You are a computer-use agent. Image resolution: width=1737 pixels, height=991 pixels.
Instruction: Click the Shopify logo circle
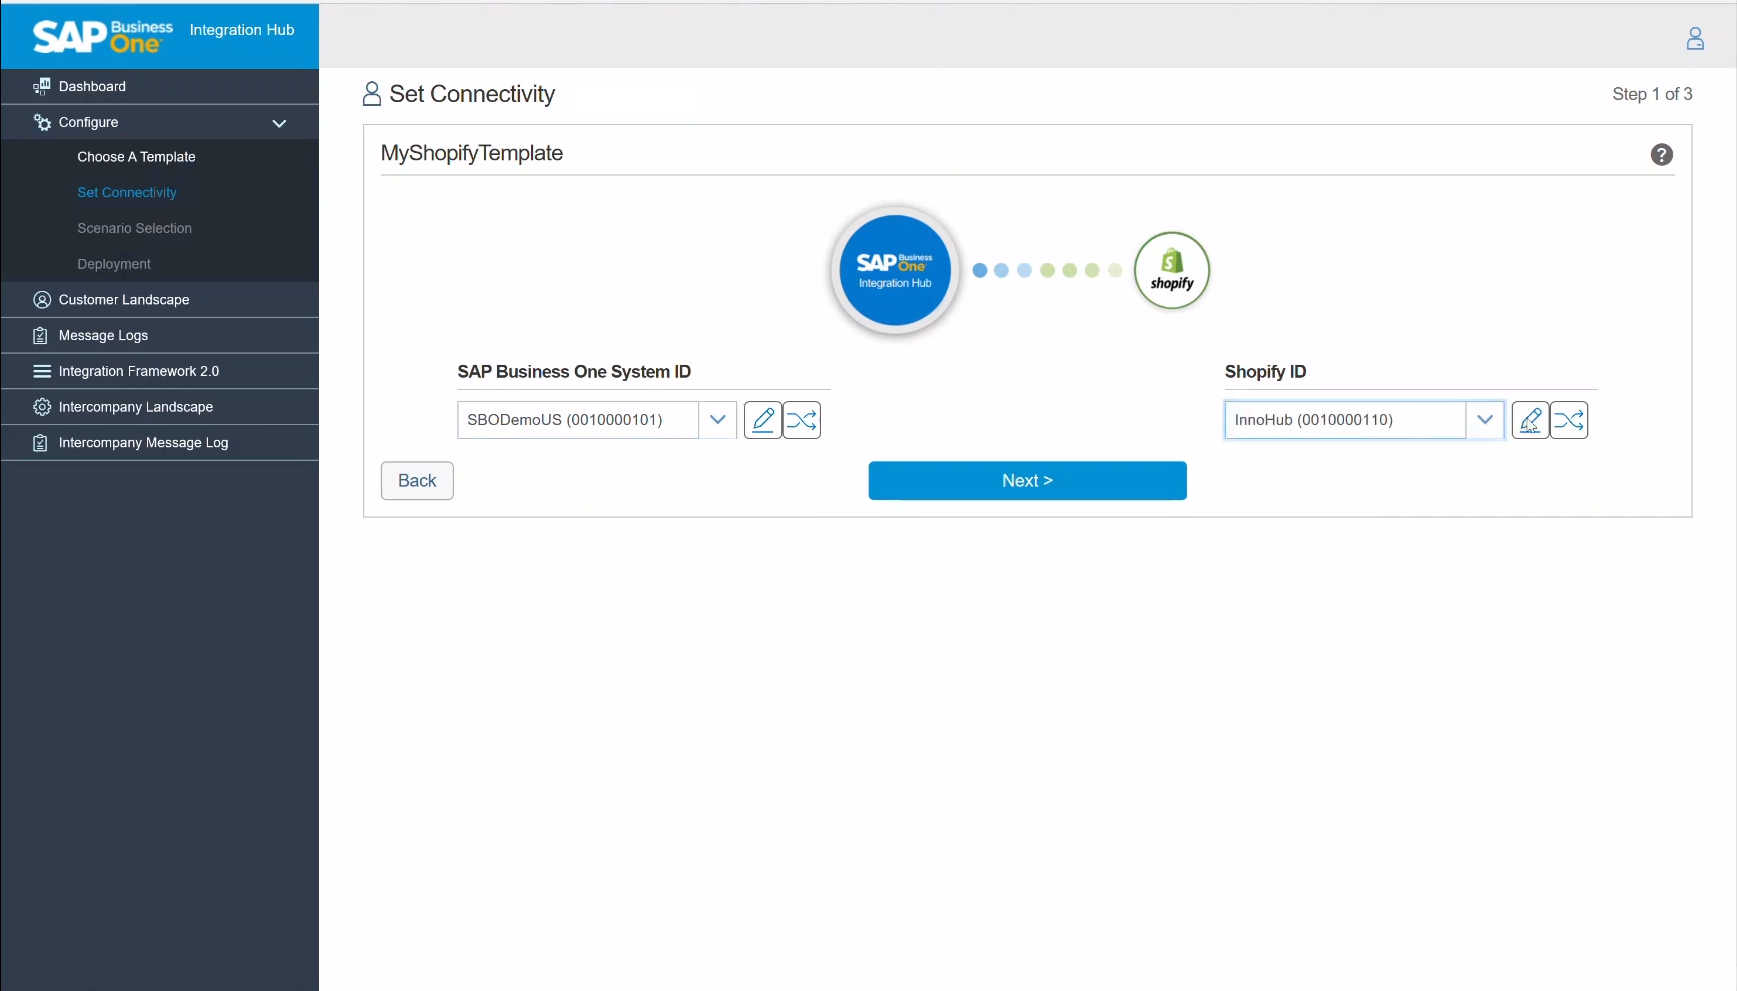coord(1172,270)
